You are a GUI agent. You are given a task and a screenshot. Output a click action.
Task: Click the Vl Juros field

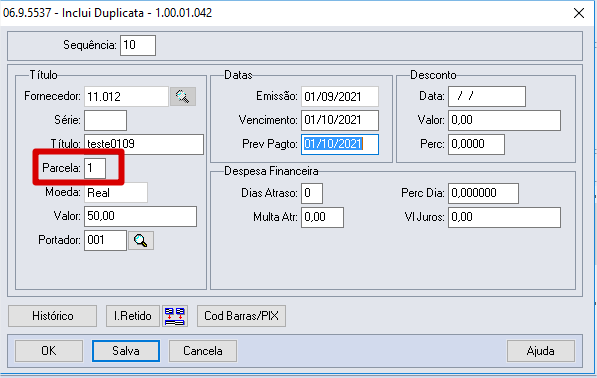point(504,217)
